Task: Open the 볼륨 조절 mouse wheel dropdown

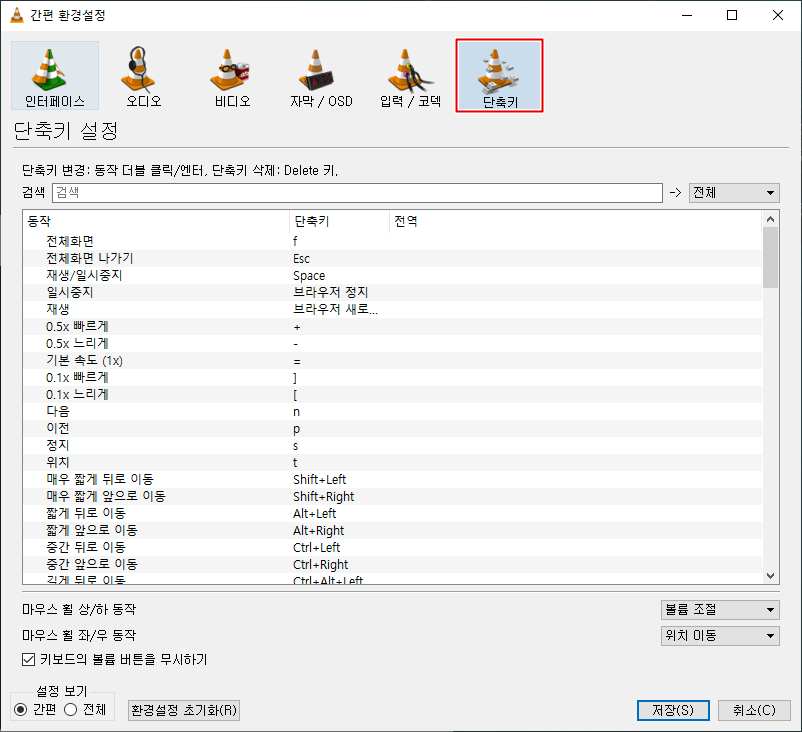Action: tap(720, 610)
